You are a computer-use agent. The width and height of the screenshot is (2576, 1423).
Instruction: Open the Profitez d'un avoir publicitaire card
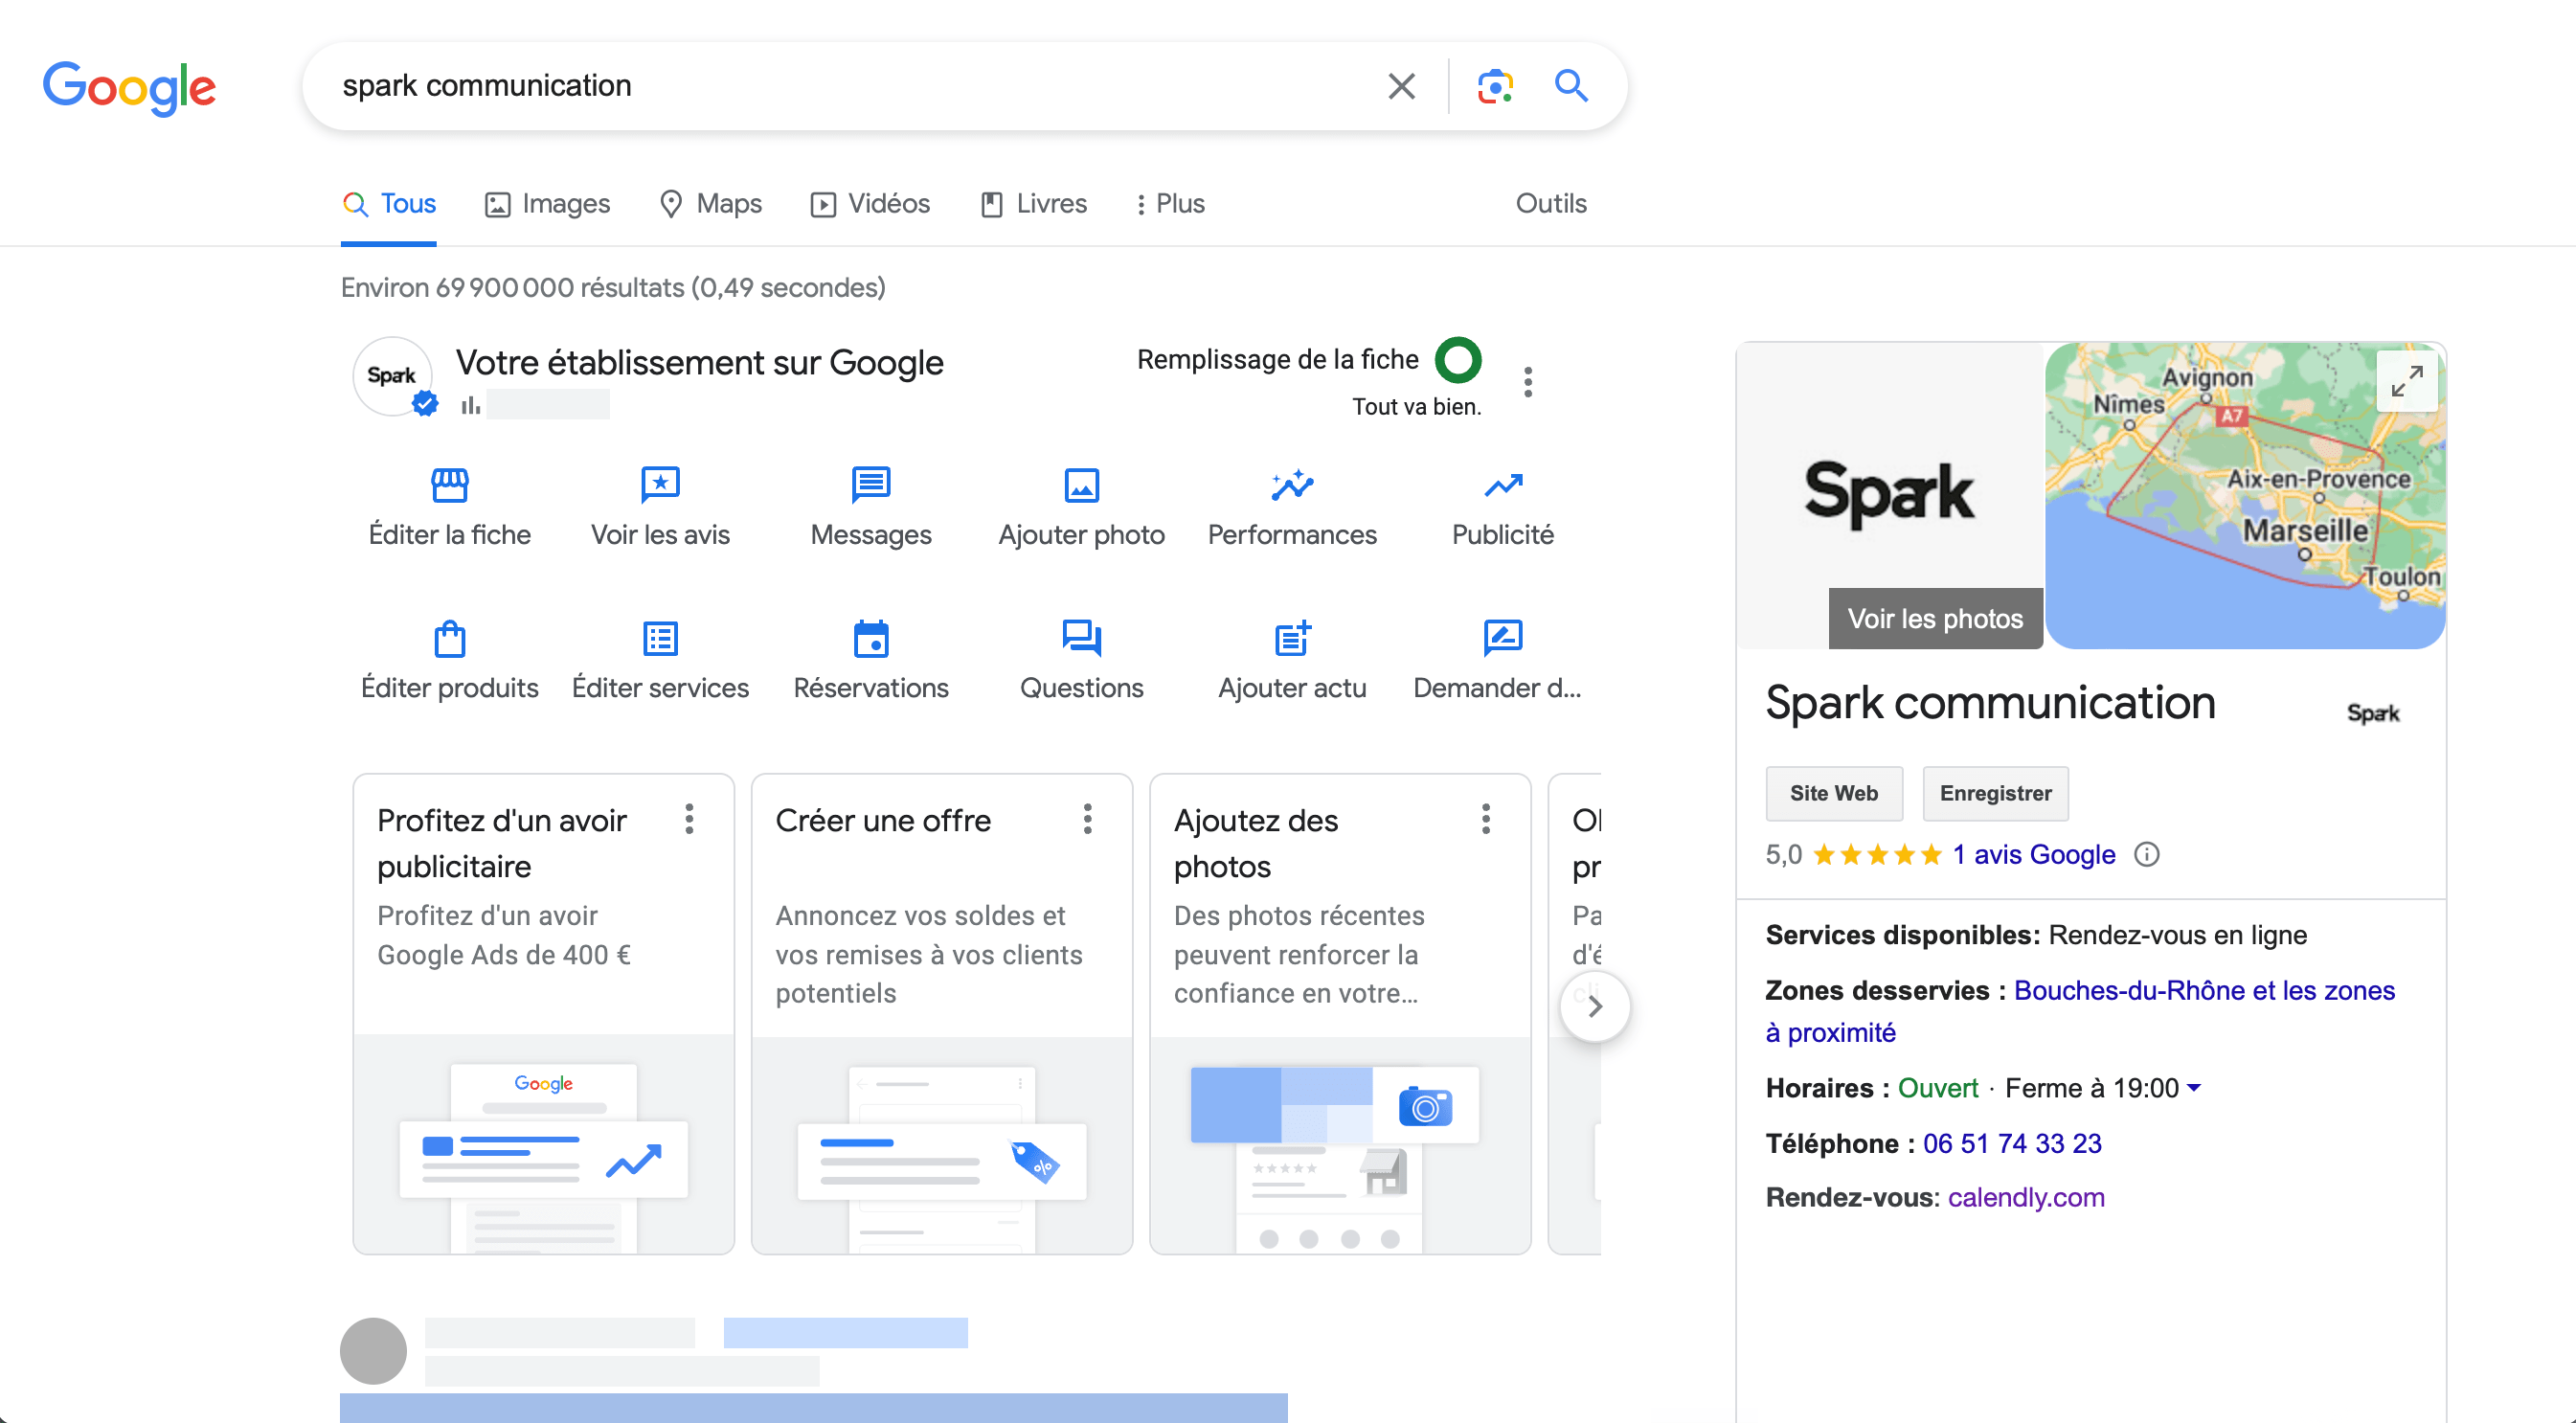(x=543, y=1013)
